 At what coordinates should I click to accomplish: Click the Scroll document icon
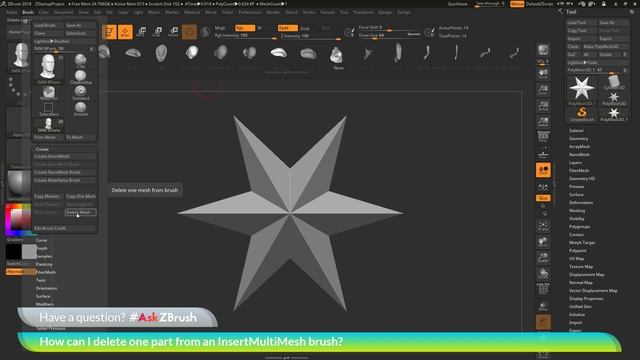(x=543, y=74)
